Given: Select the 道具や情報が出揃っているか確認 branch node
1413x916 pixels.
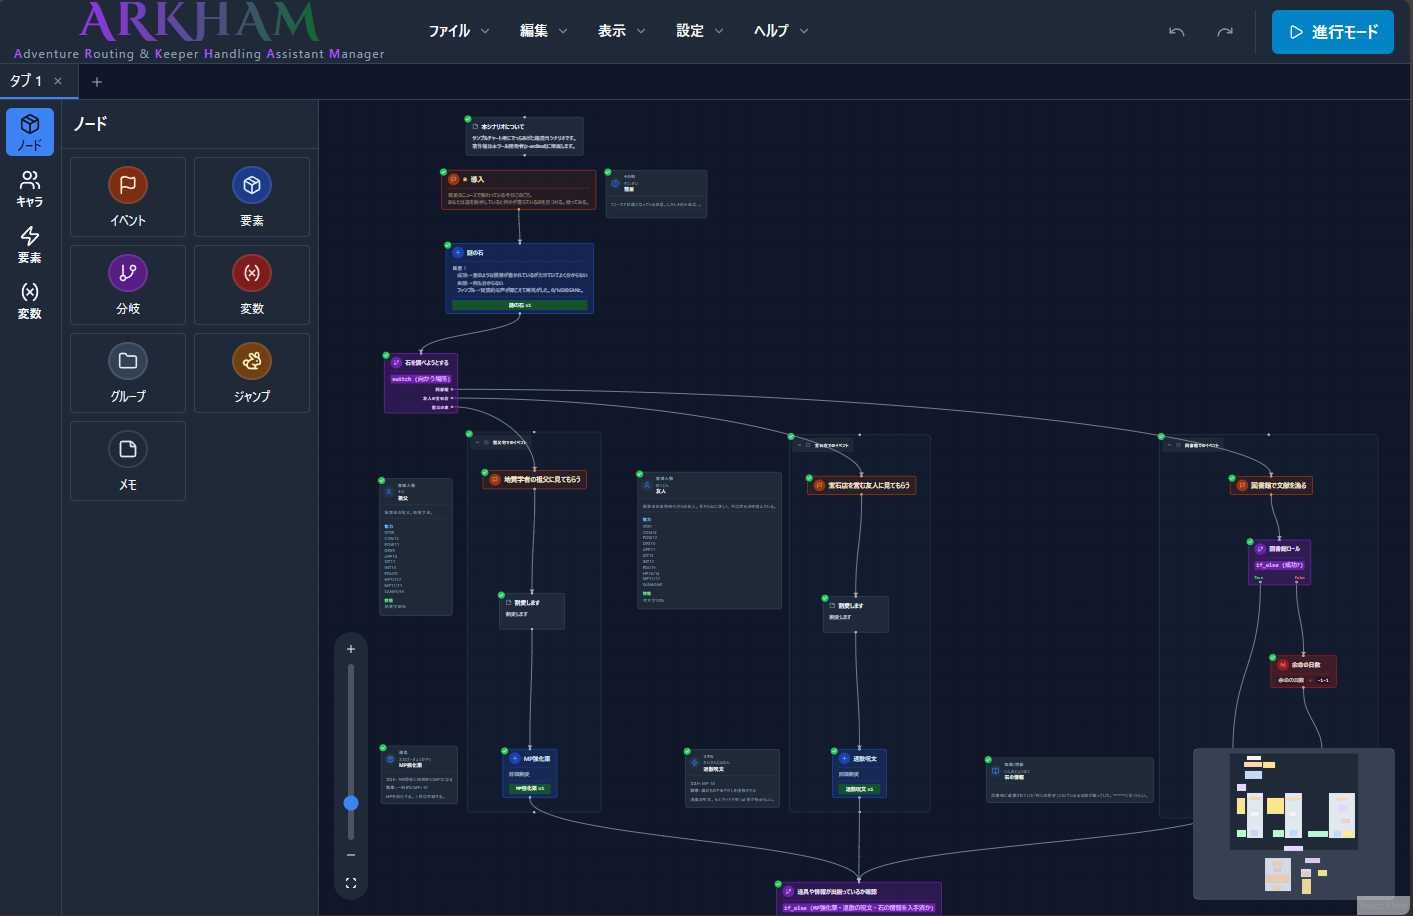Looking at the screenshot, I should [859, 898].
